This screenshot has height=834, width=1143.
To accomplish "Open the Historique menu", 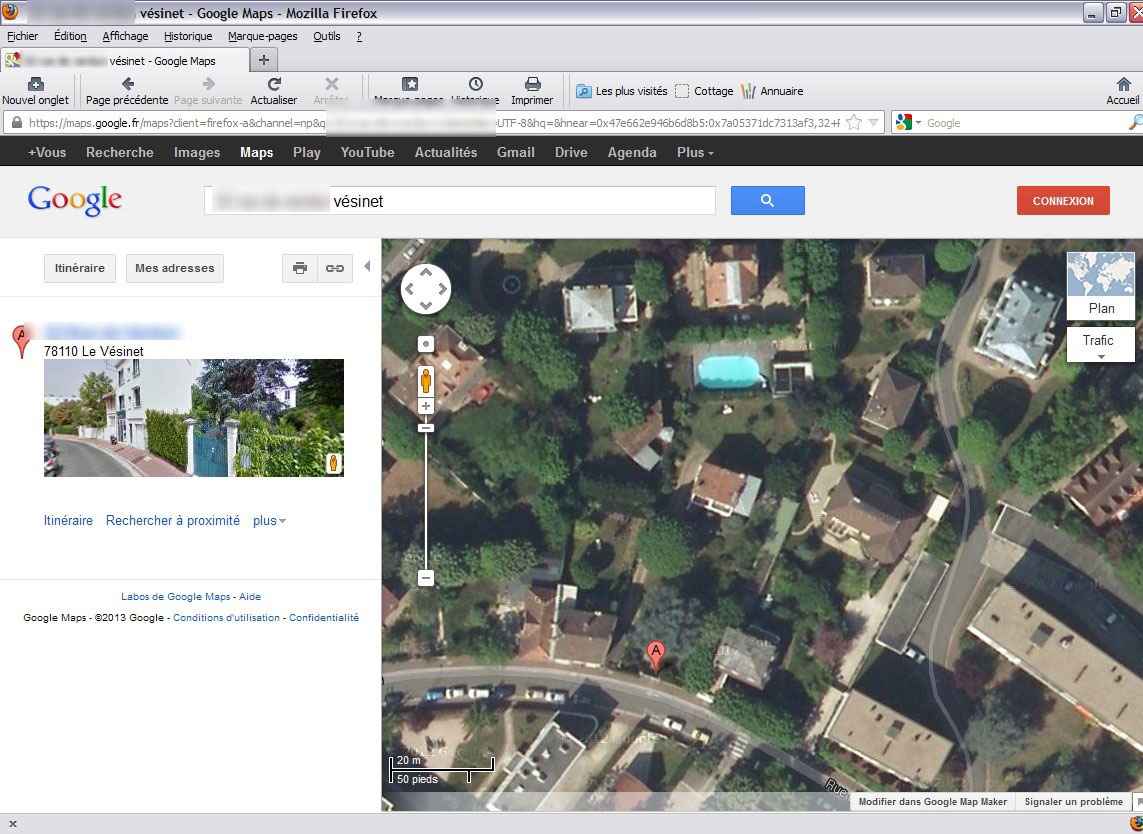I will point(188,36).
